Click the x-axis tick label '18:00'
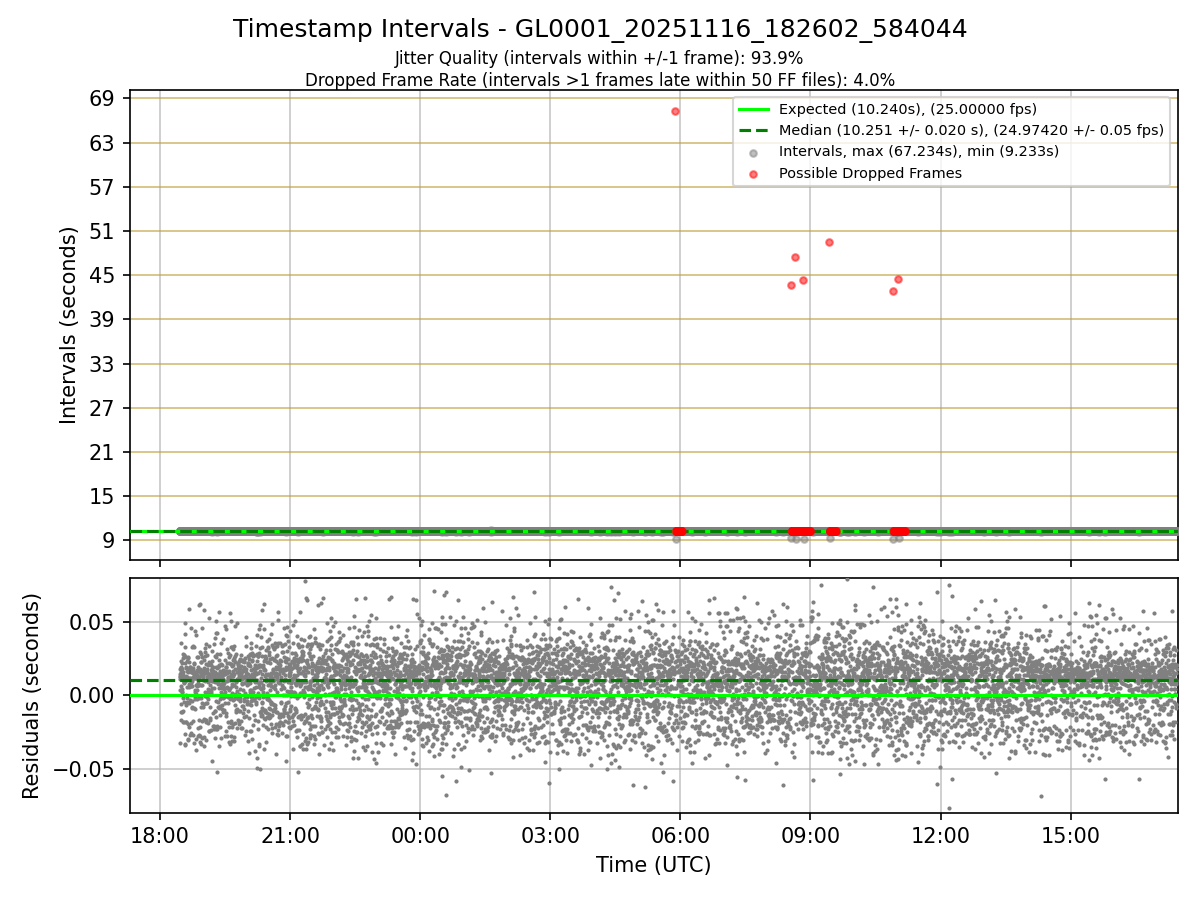This screenshot has width=1200, height=900. tap(160, 835)
